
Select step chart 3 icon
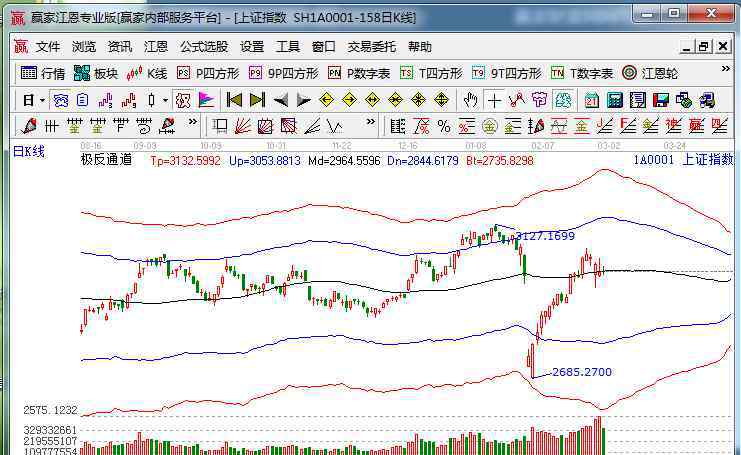[x=105, y=100]
